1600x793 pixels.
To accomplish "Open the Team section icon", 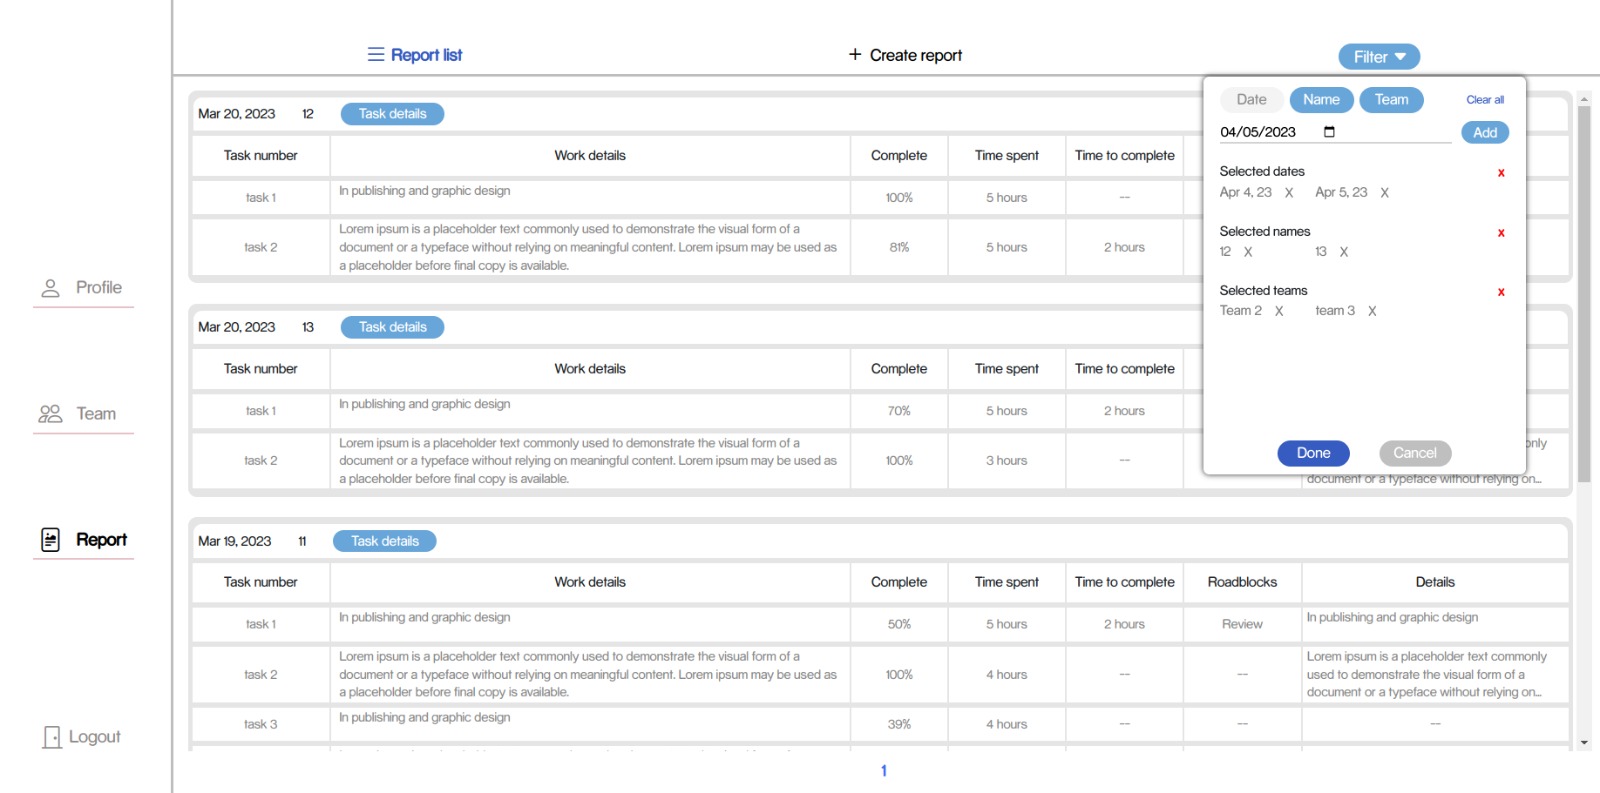I will (50, 414).
